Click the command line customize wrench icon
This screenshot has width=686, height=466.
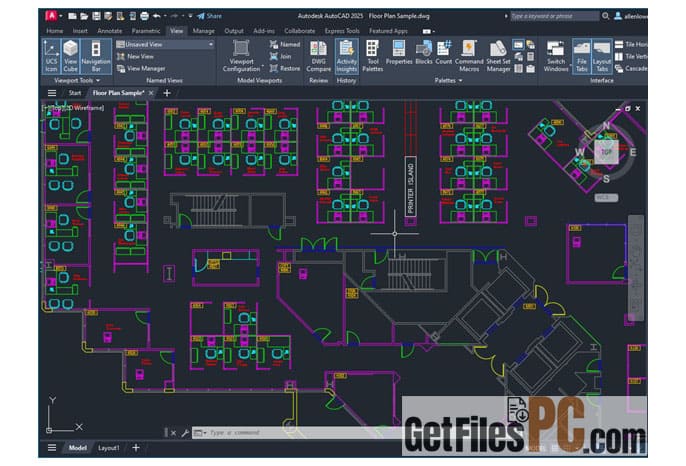pyautogui.click(x=185, y=433)
